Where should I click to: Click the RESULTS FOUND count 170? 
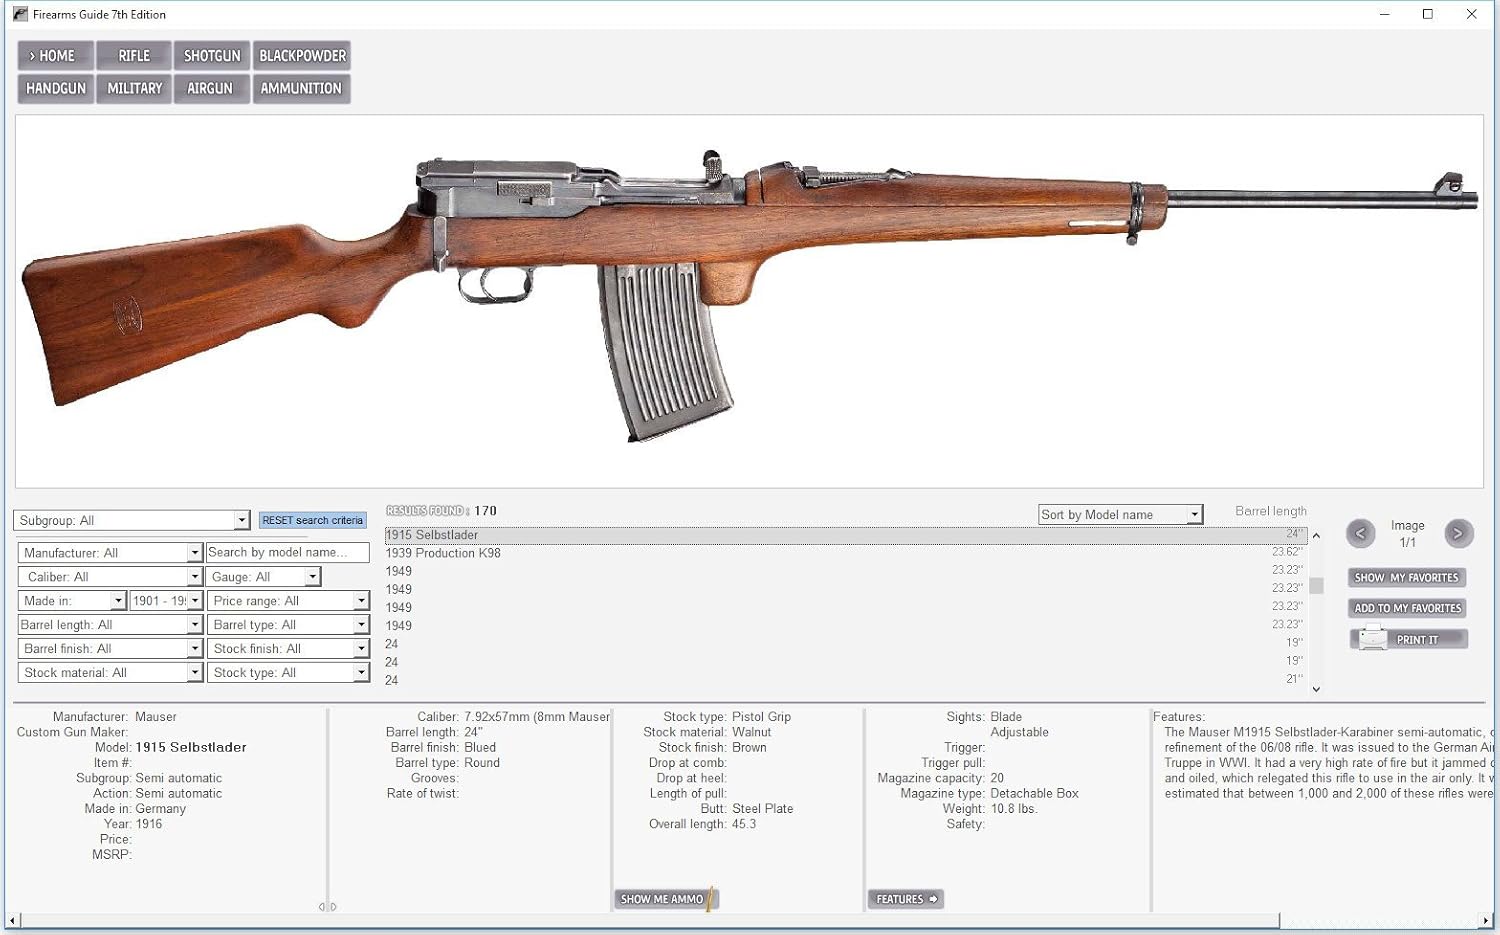(x=486, y=511)
